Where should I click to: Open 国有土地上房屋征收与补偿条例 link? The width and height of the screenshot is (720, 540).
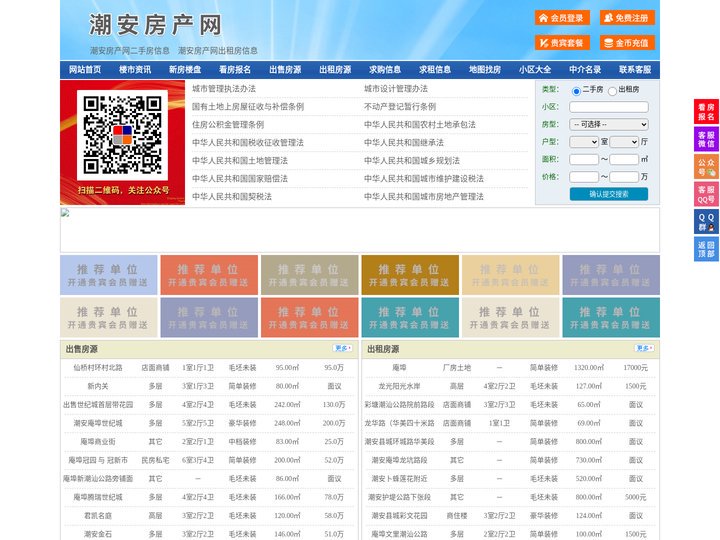pyautogui.click(x=248, y=107)
